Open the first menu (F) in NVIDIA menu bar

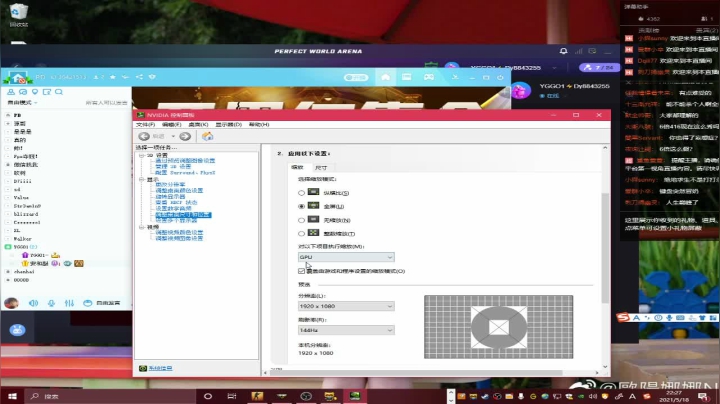click(x=146, y=125)
